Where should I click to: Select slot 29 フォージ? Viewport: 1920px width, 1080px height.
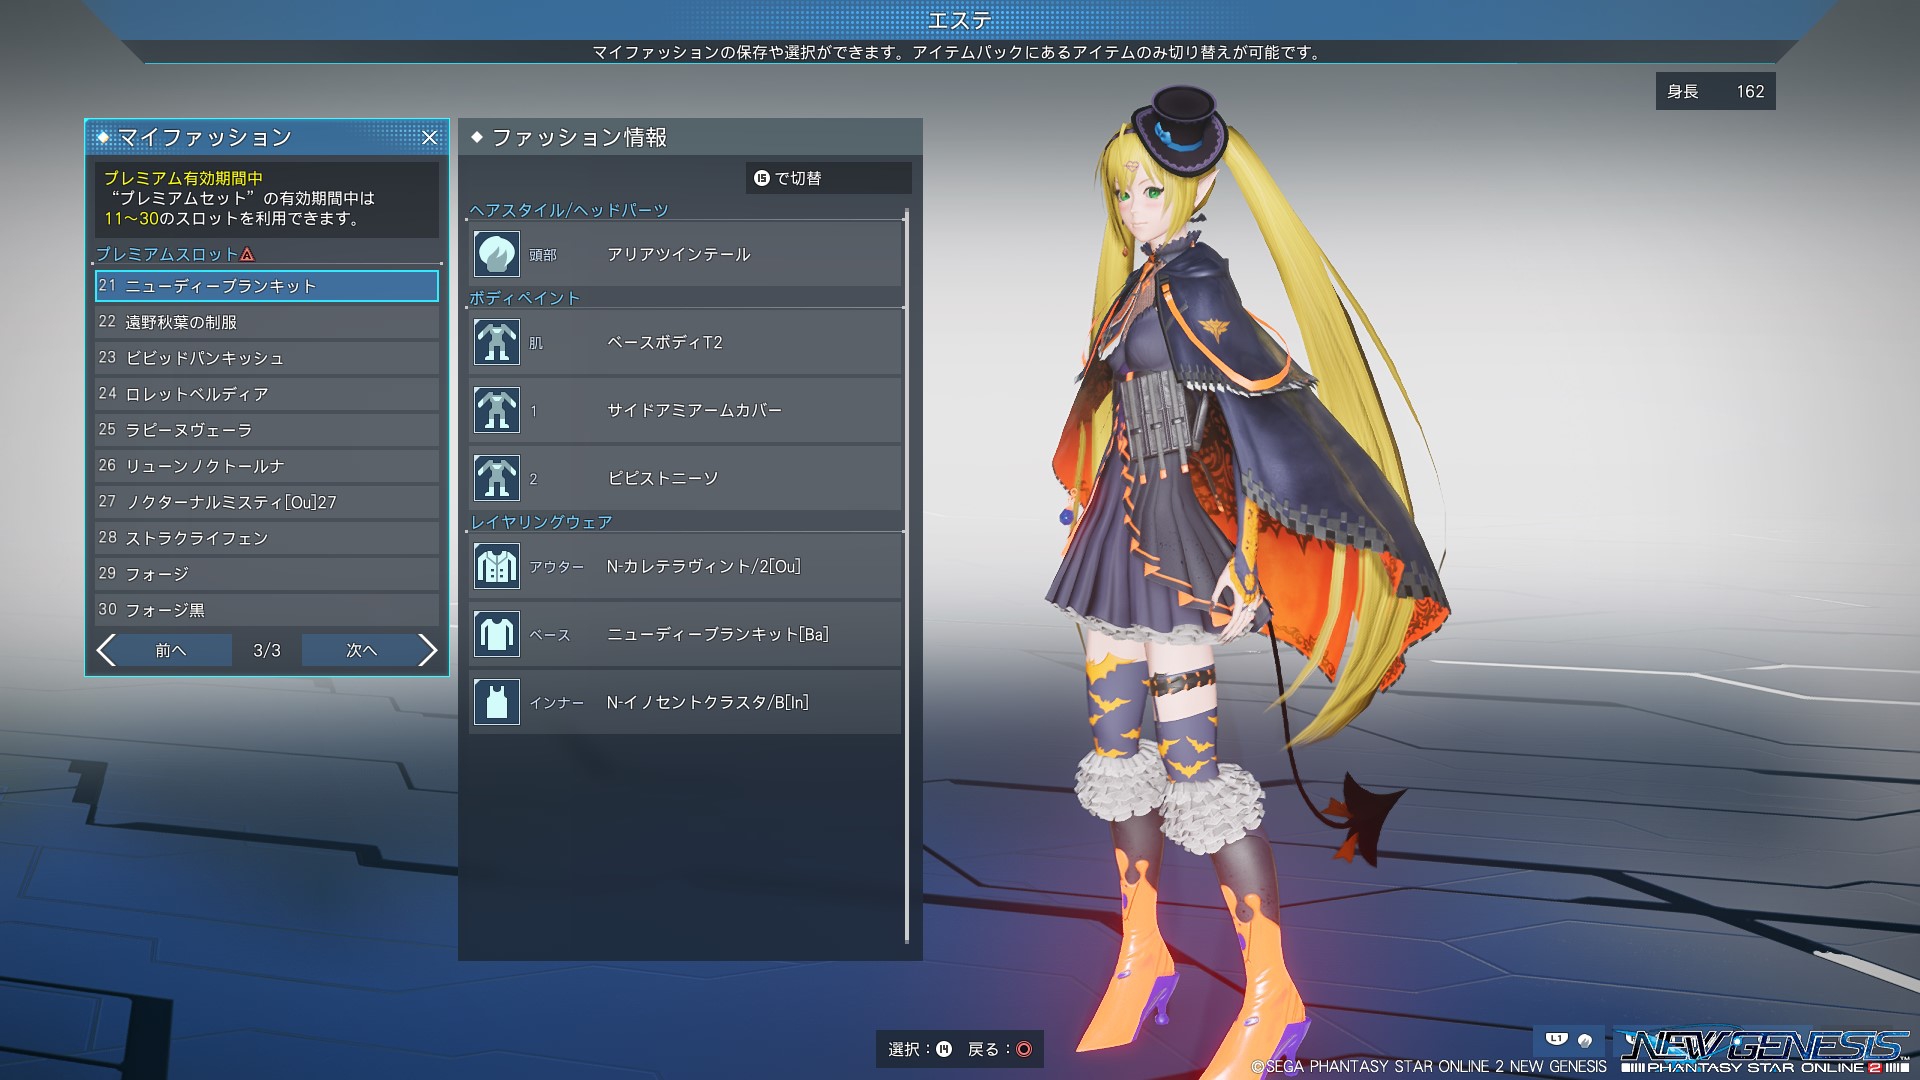tap(267, 574)
